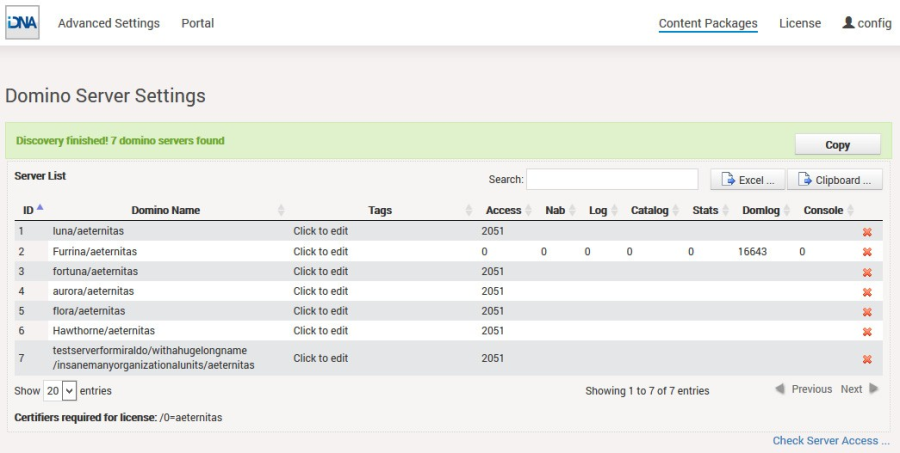Click the long testserverformiraldo server name
The height and width of the screenshot is (453, 900).
pos(153,357)
